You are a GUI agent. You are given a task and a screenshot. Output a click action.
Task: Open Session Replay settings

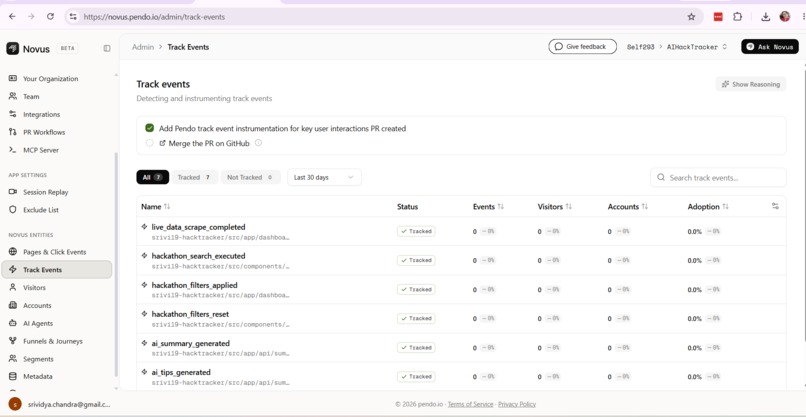tap(45, 192)
